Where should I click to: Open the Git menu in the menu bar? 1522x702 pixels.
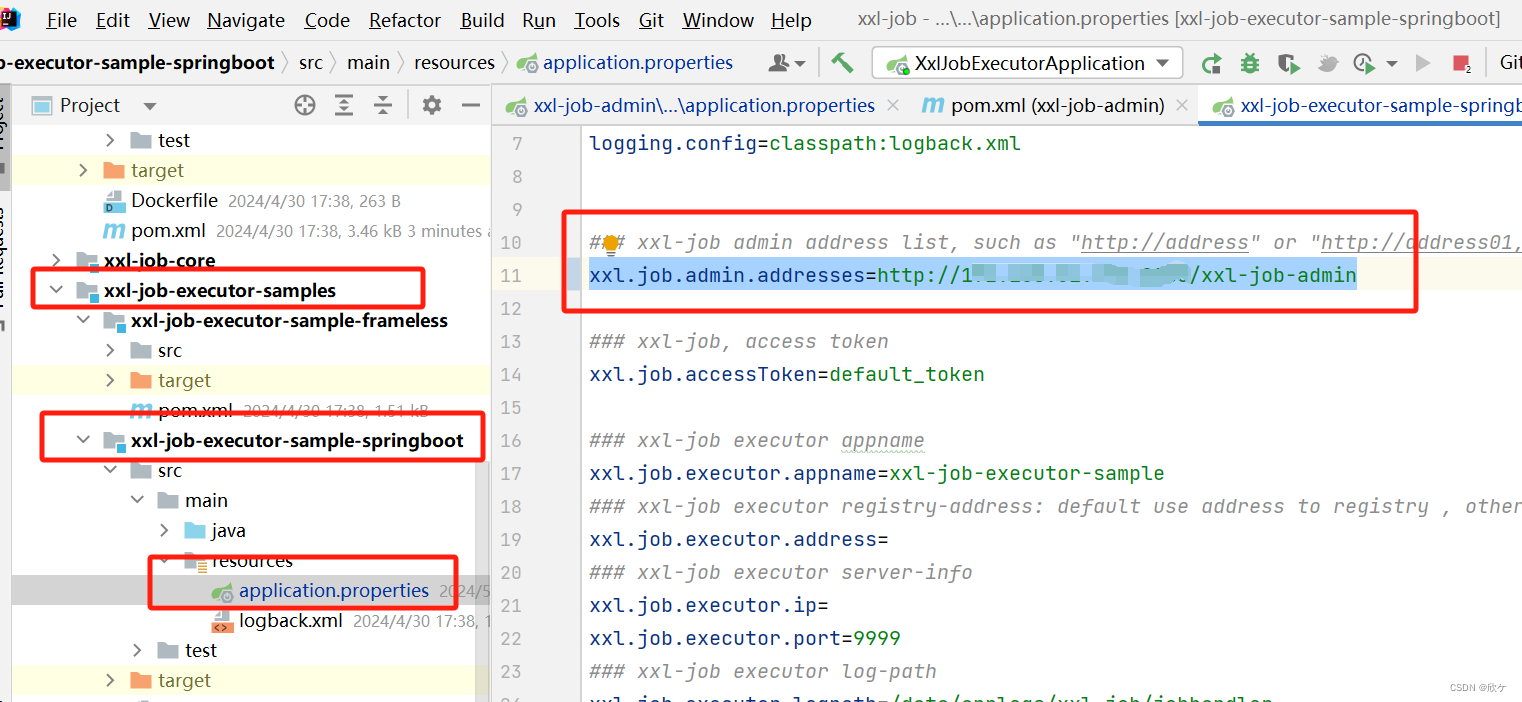click(650, 20)
